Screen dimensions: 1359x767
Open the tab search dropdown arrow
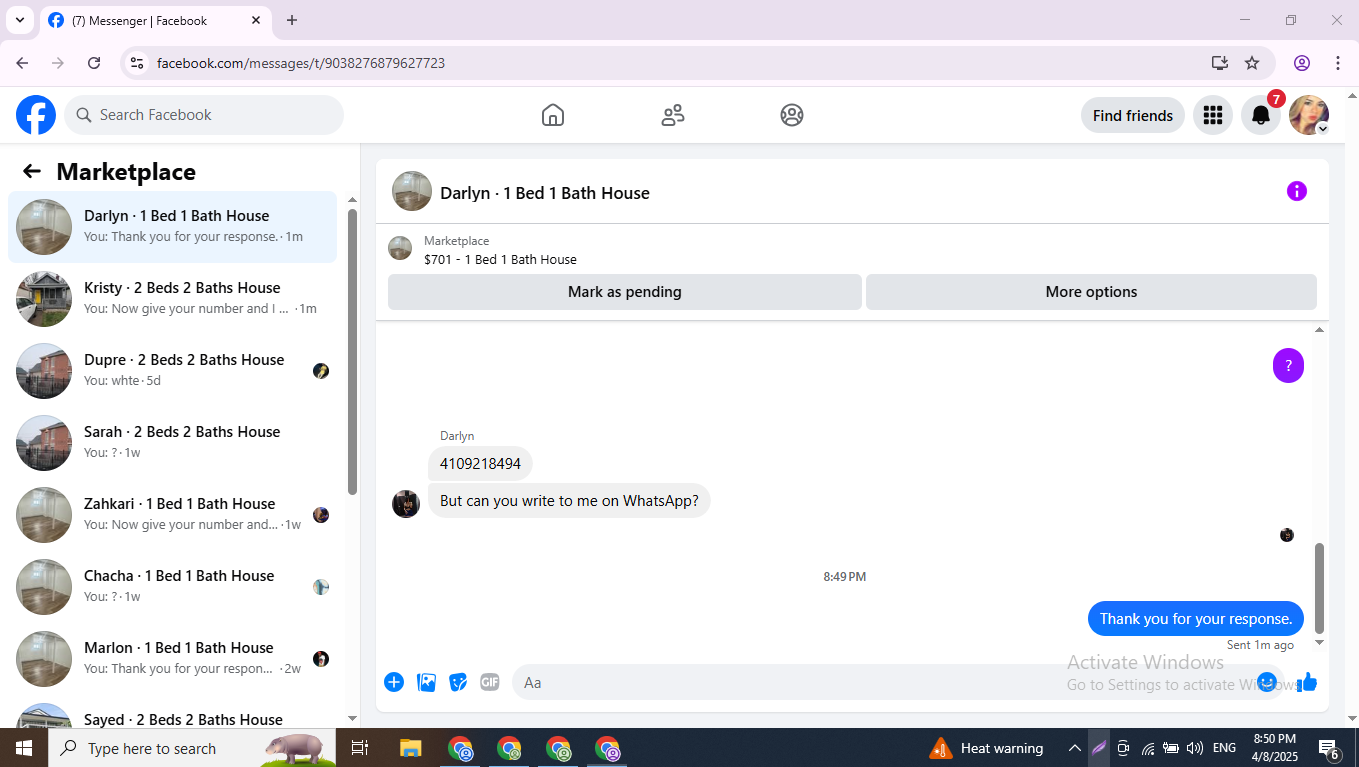click(19, 20)
